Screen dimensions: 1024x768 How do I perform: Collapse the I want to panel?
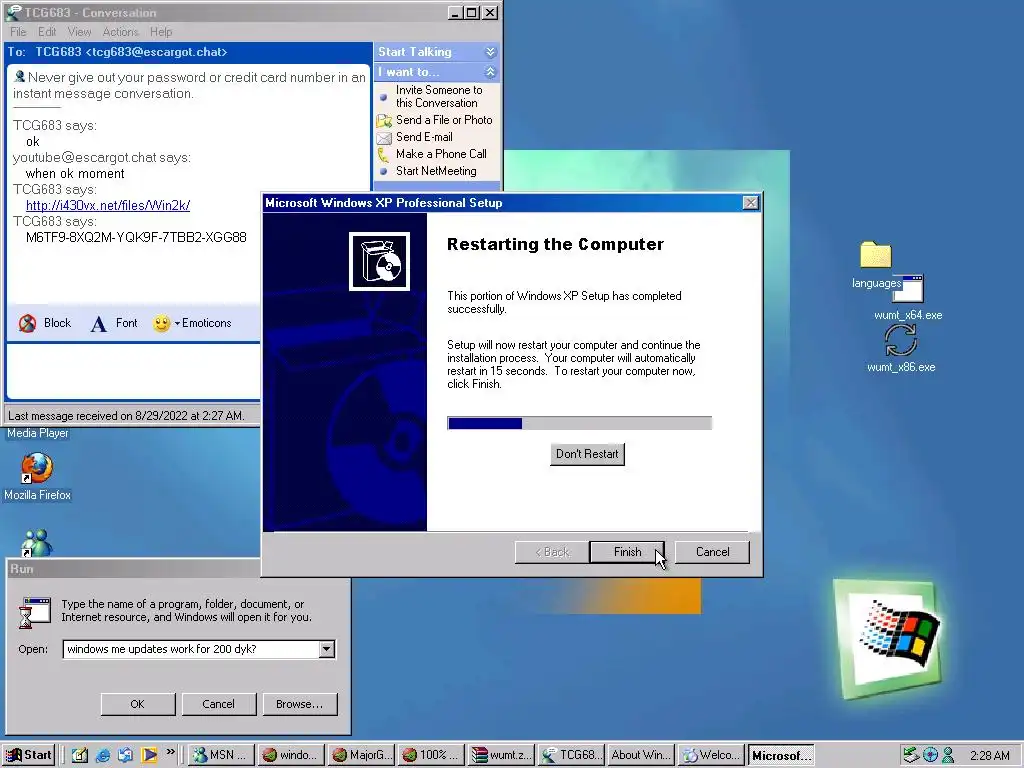click(x=490, y=72)
